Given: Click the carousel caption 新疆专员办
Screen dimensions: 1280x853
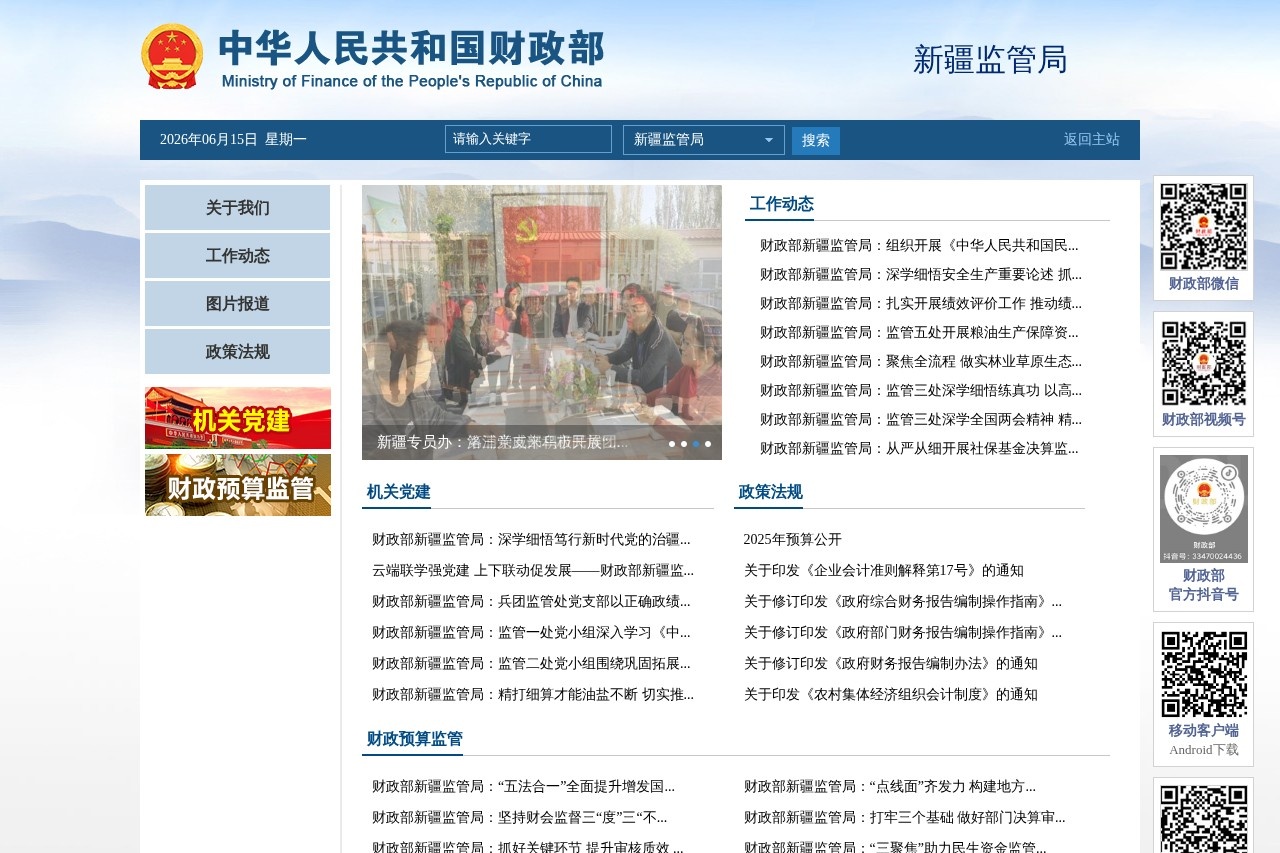Looking at the screenshot, I should 503,442.
